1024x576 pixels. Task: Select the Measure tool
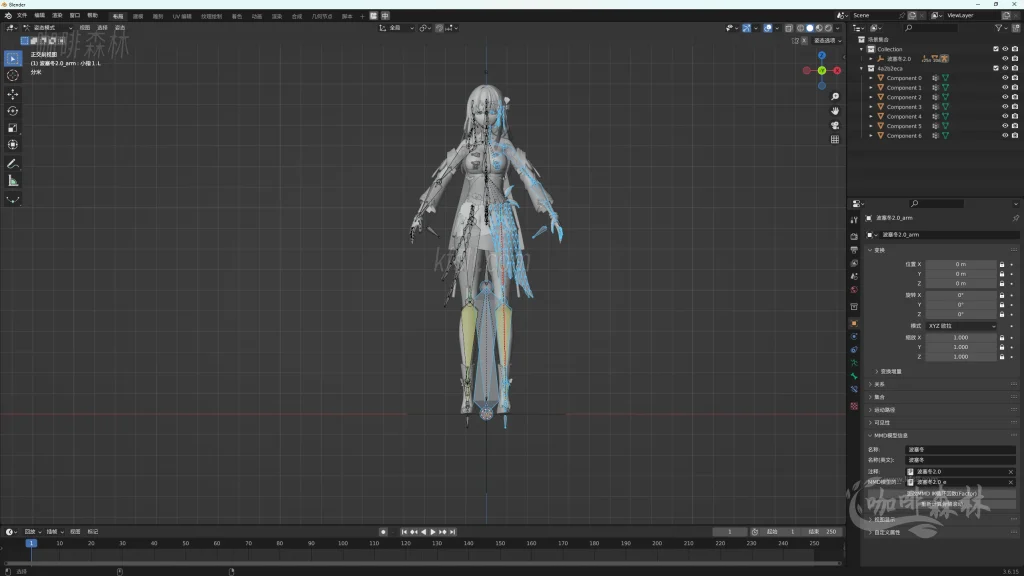[x=12, y=181]
